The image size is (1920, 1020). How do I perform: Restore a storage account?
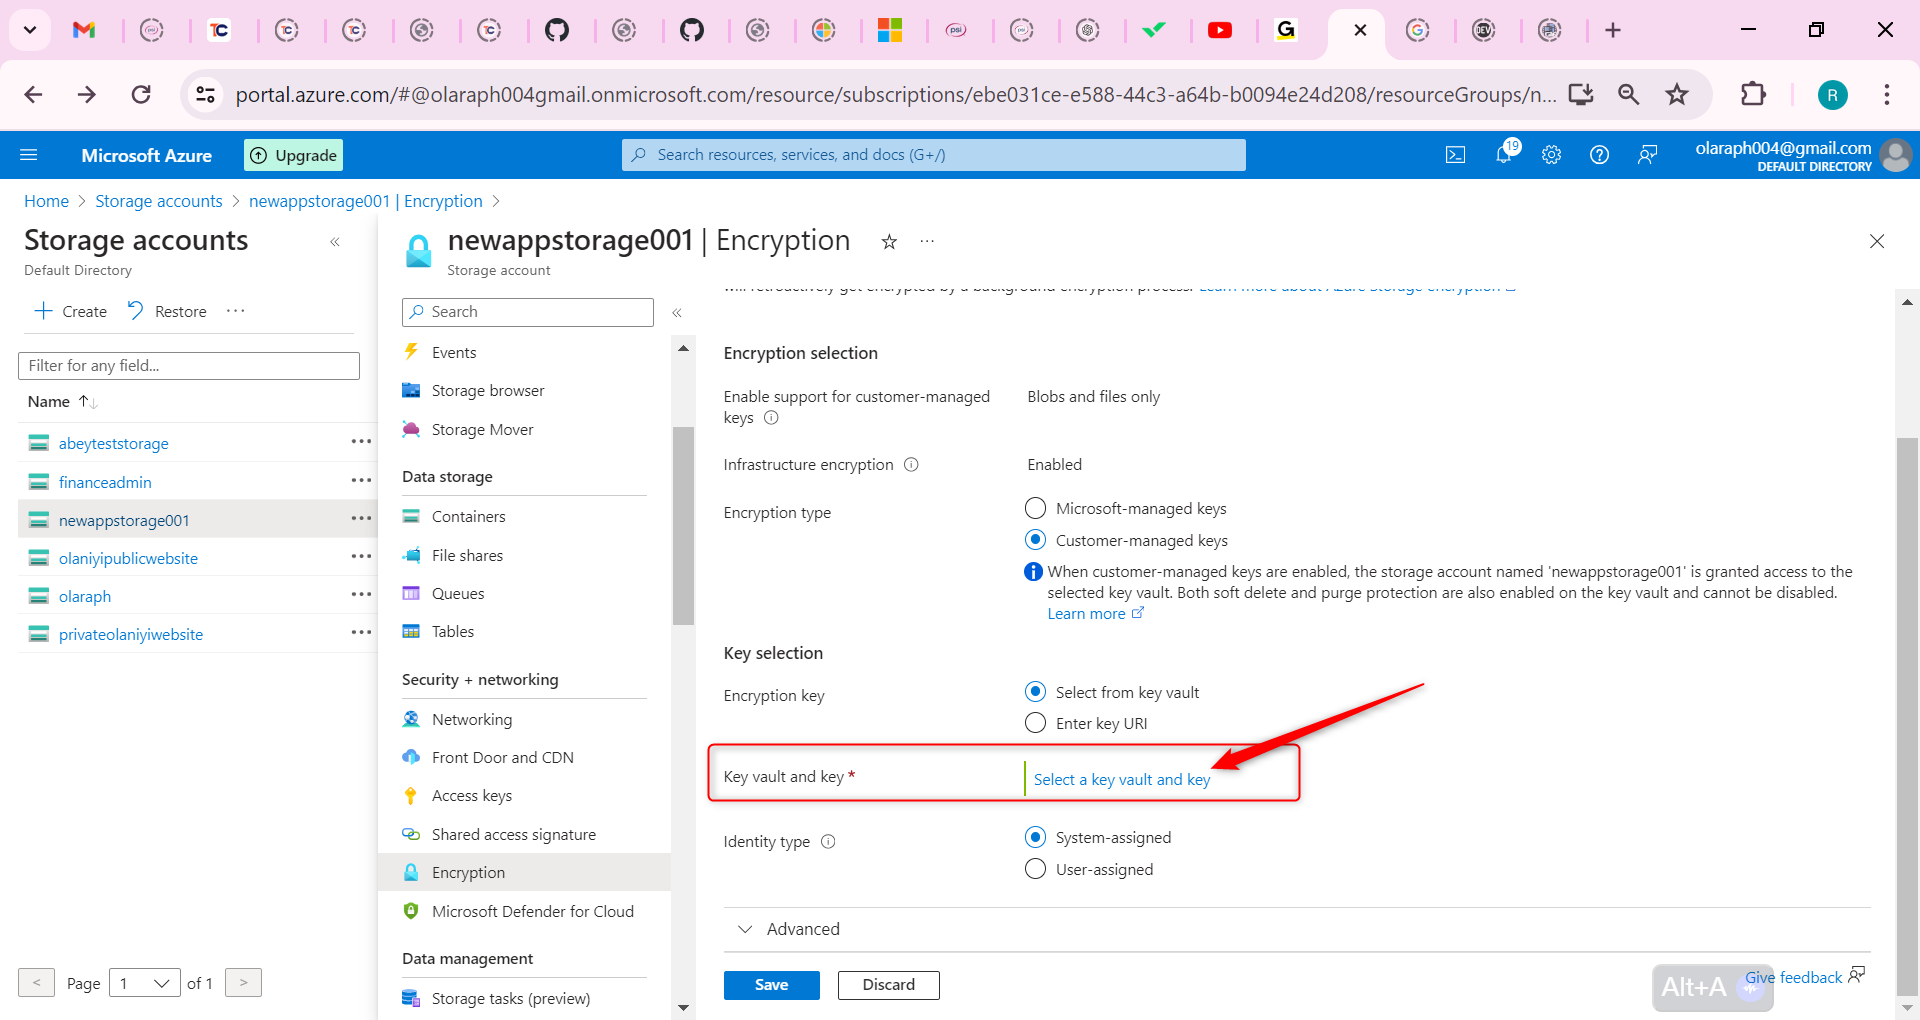click(x=167, y=311)
